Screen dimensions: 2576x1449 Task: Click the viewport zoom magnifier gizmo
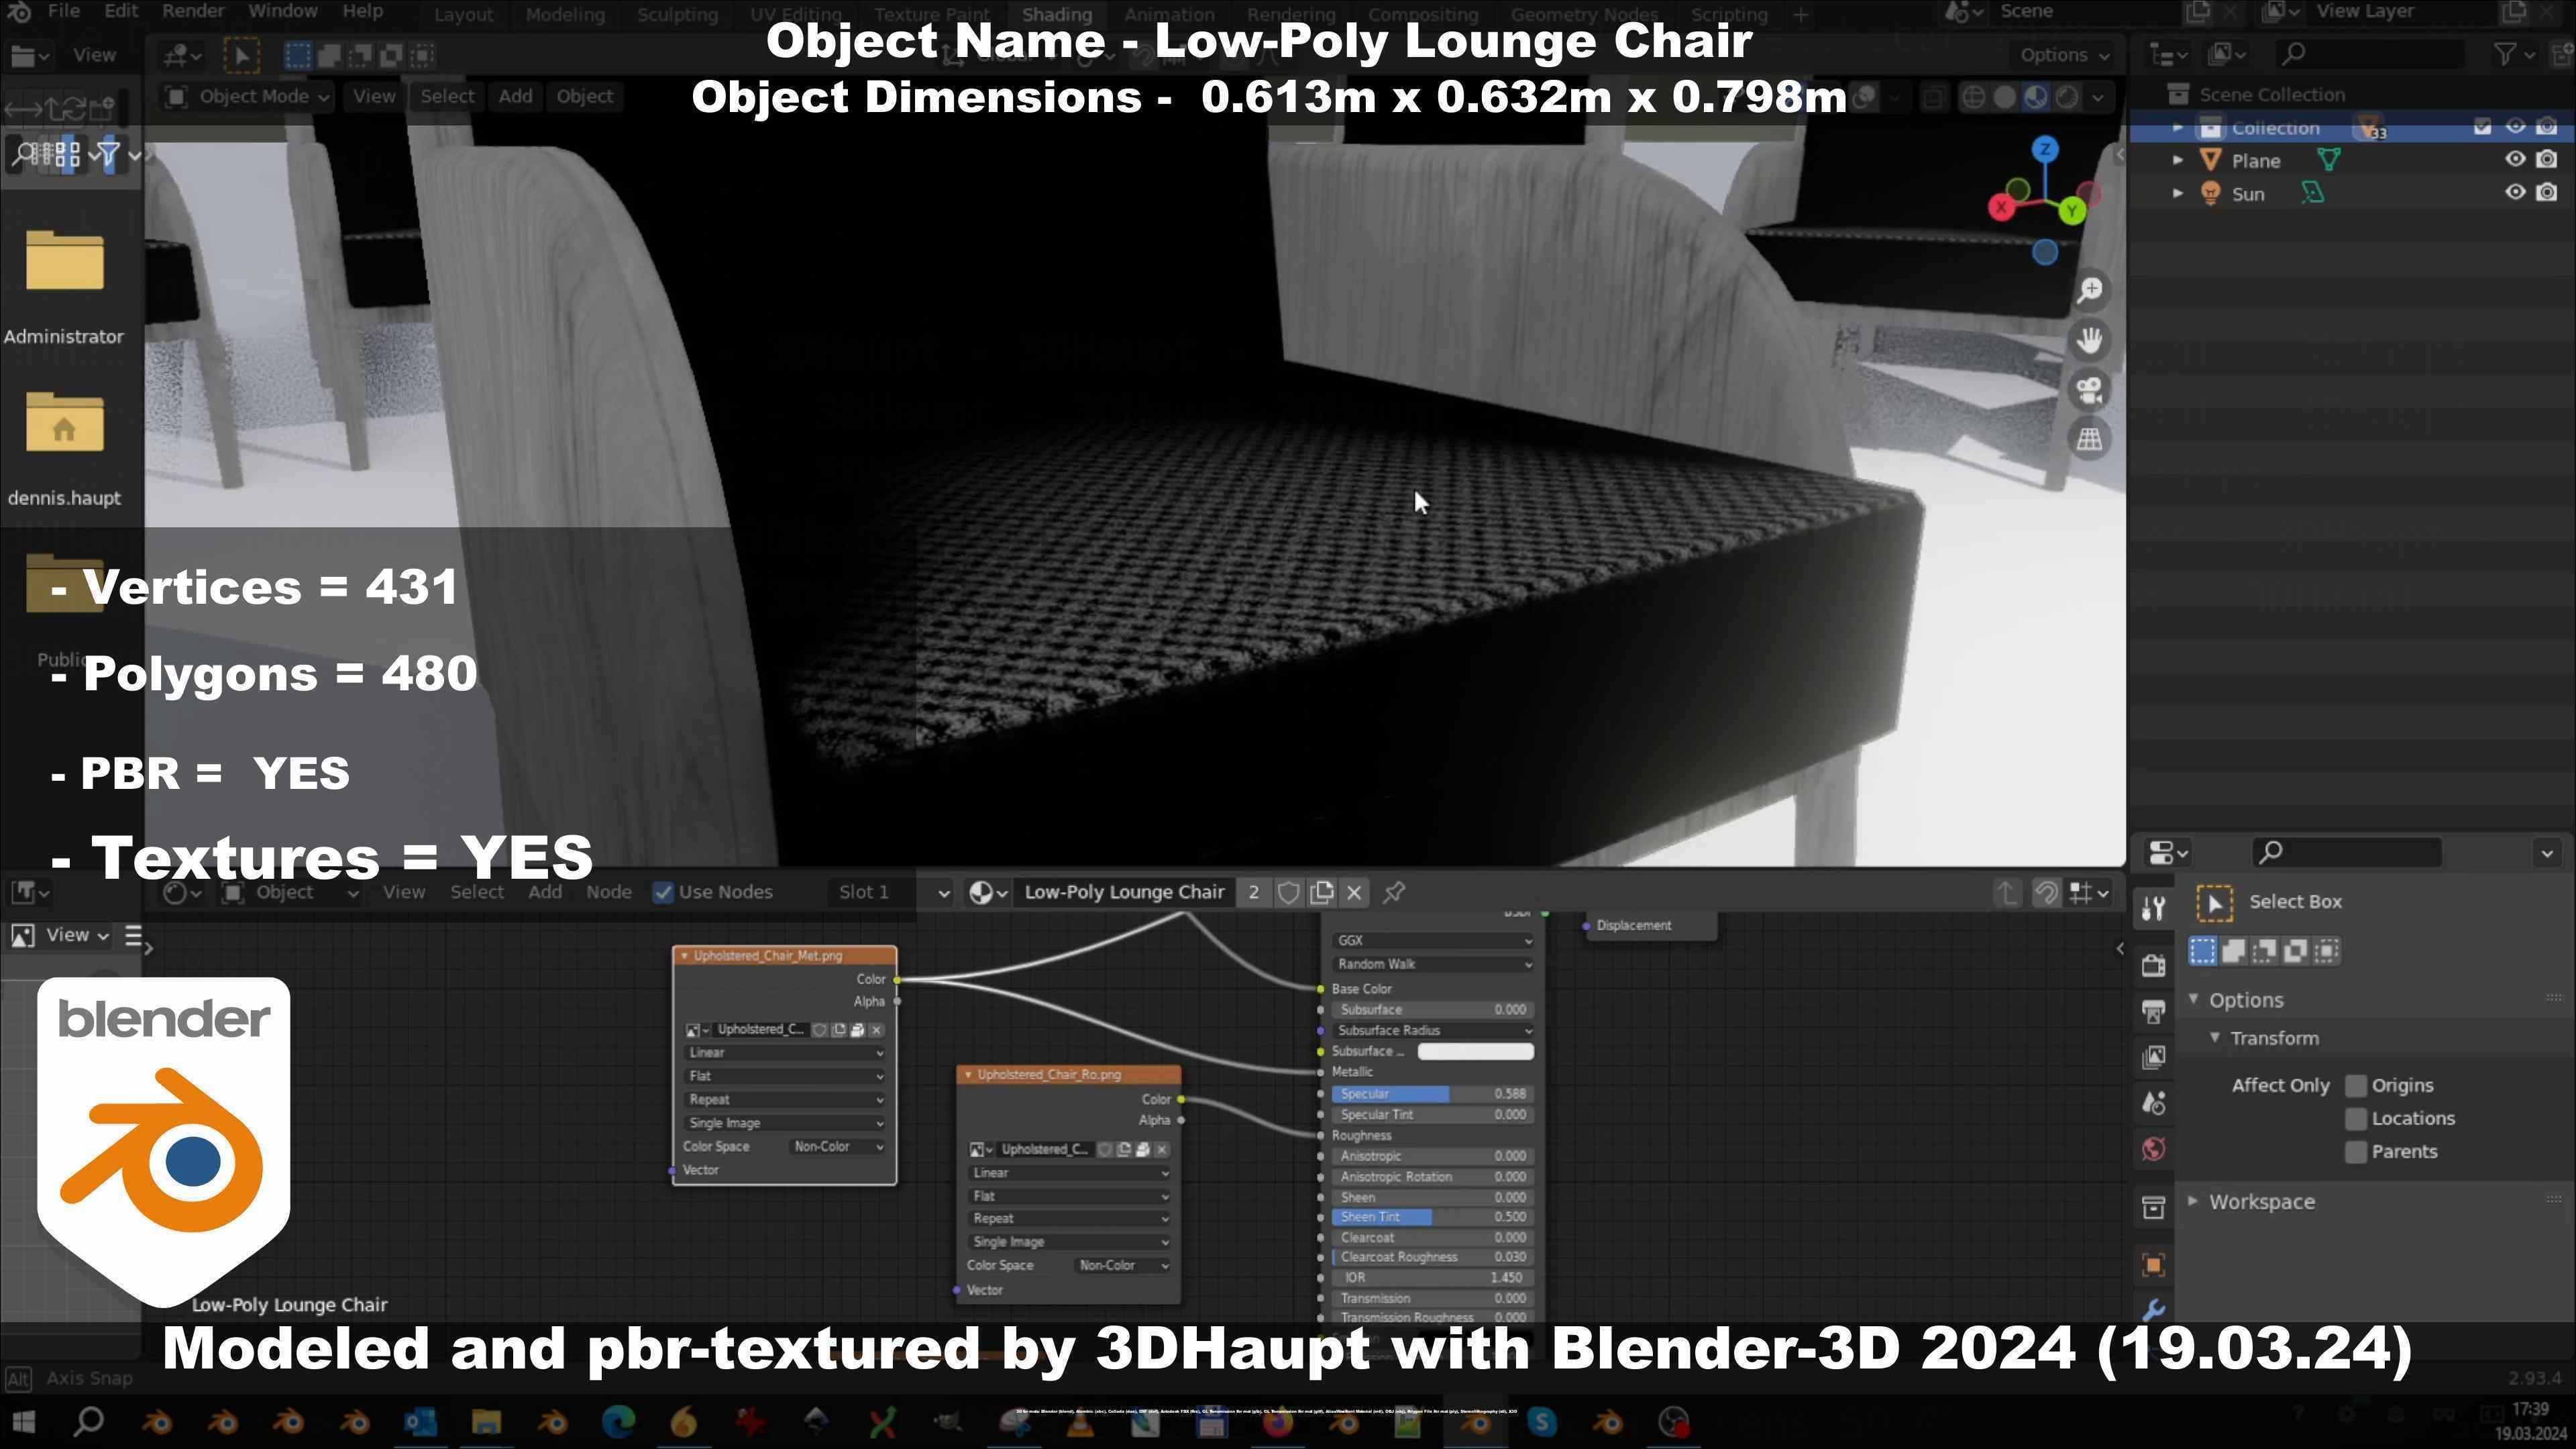[x=2090, y=290]
